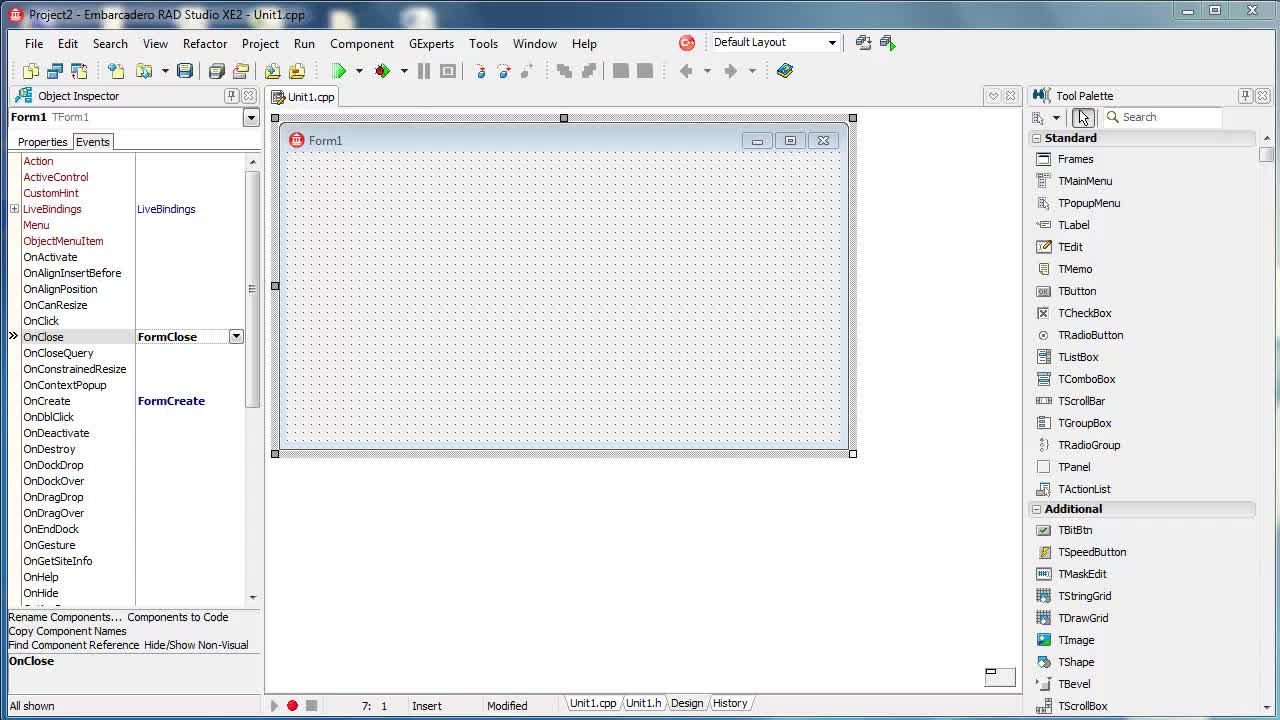Viewport: 1280px width, 720px height.
Task: Click the Copy Component Names link
Action: [x=68, y=631]
